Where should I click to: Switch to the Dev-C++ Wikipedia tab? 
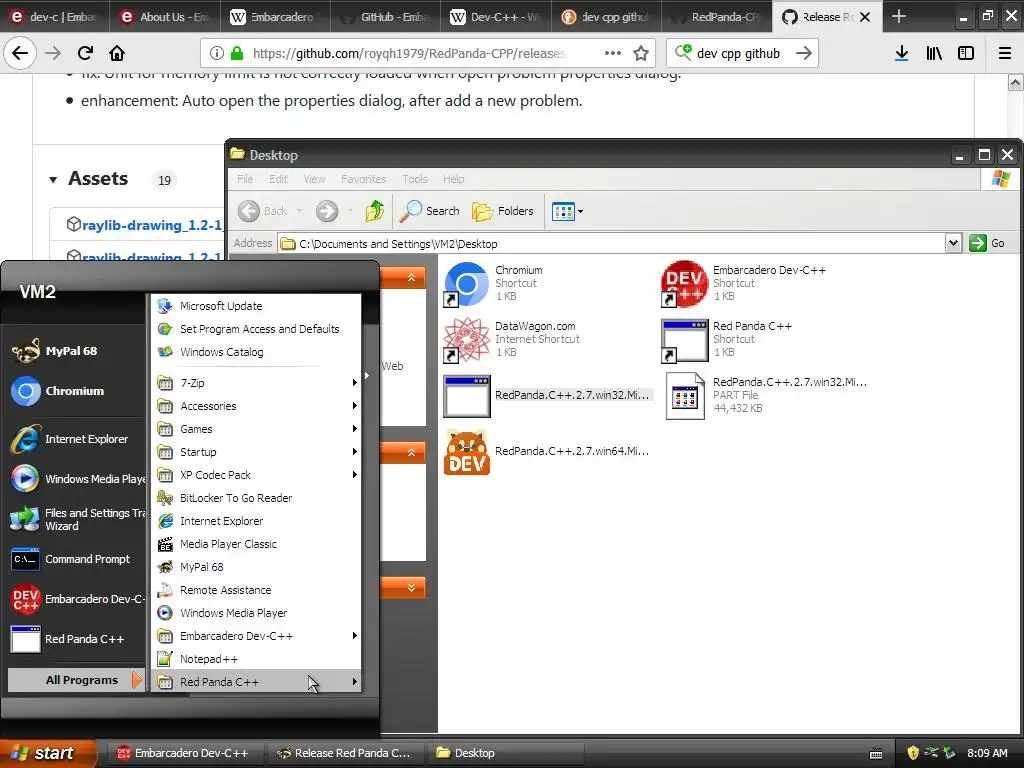click(x=494, y=17)
